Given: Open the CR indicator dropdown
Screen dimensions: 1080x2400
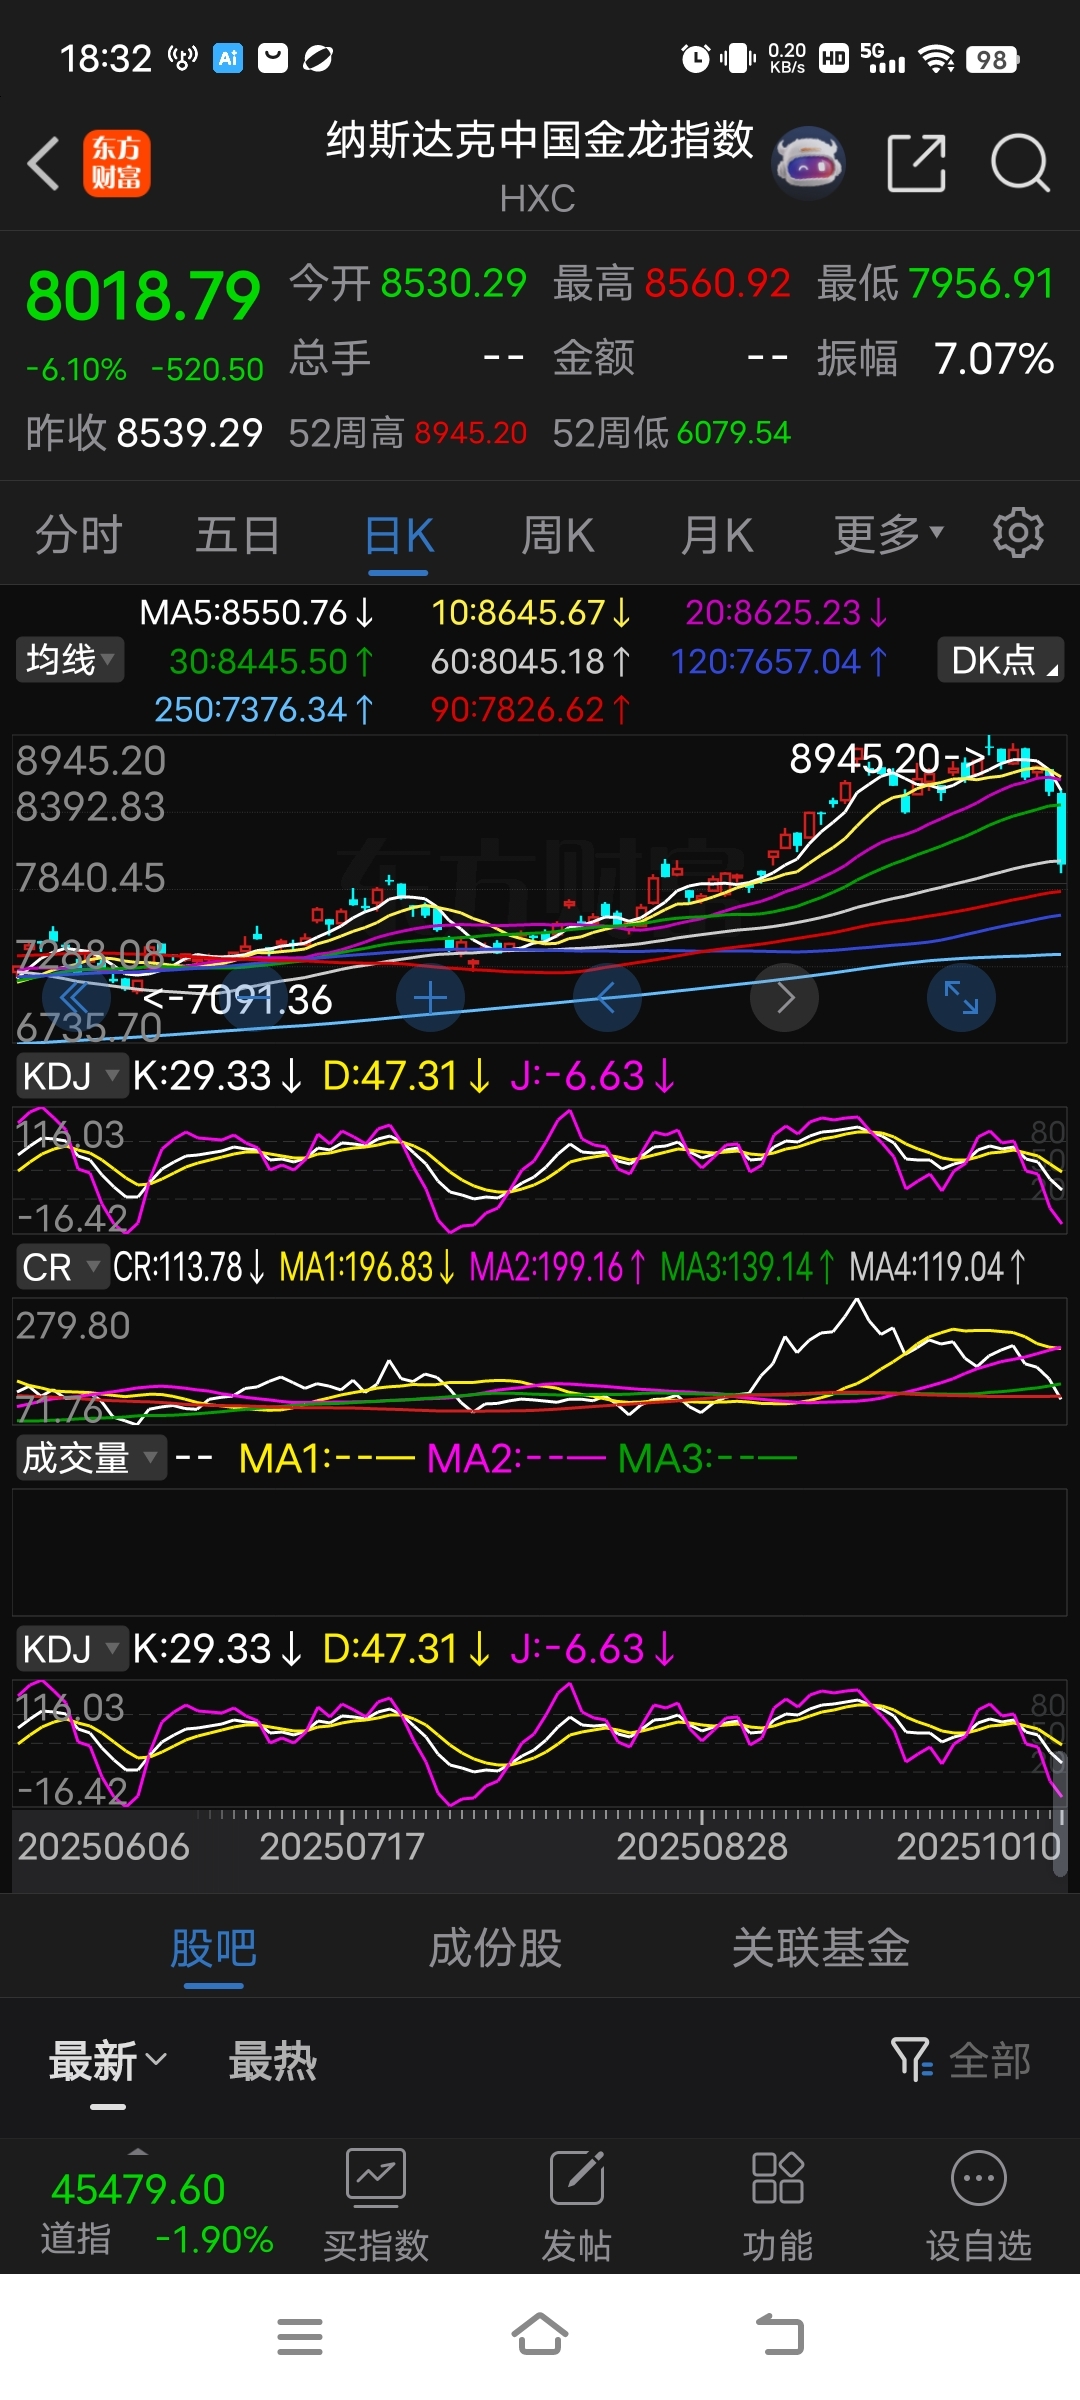Looking at the screenshot, I should pyautogui.click(x=61, y=1267).
